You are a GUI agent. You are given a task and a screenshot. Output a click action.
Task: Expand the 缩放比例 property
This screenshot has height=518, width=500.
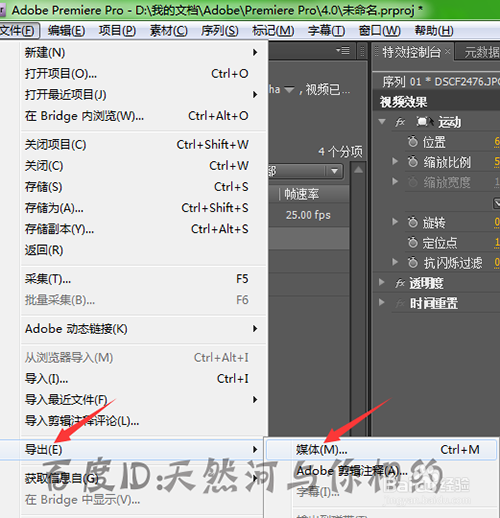click(x=395, y=162)
